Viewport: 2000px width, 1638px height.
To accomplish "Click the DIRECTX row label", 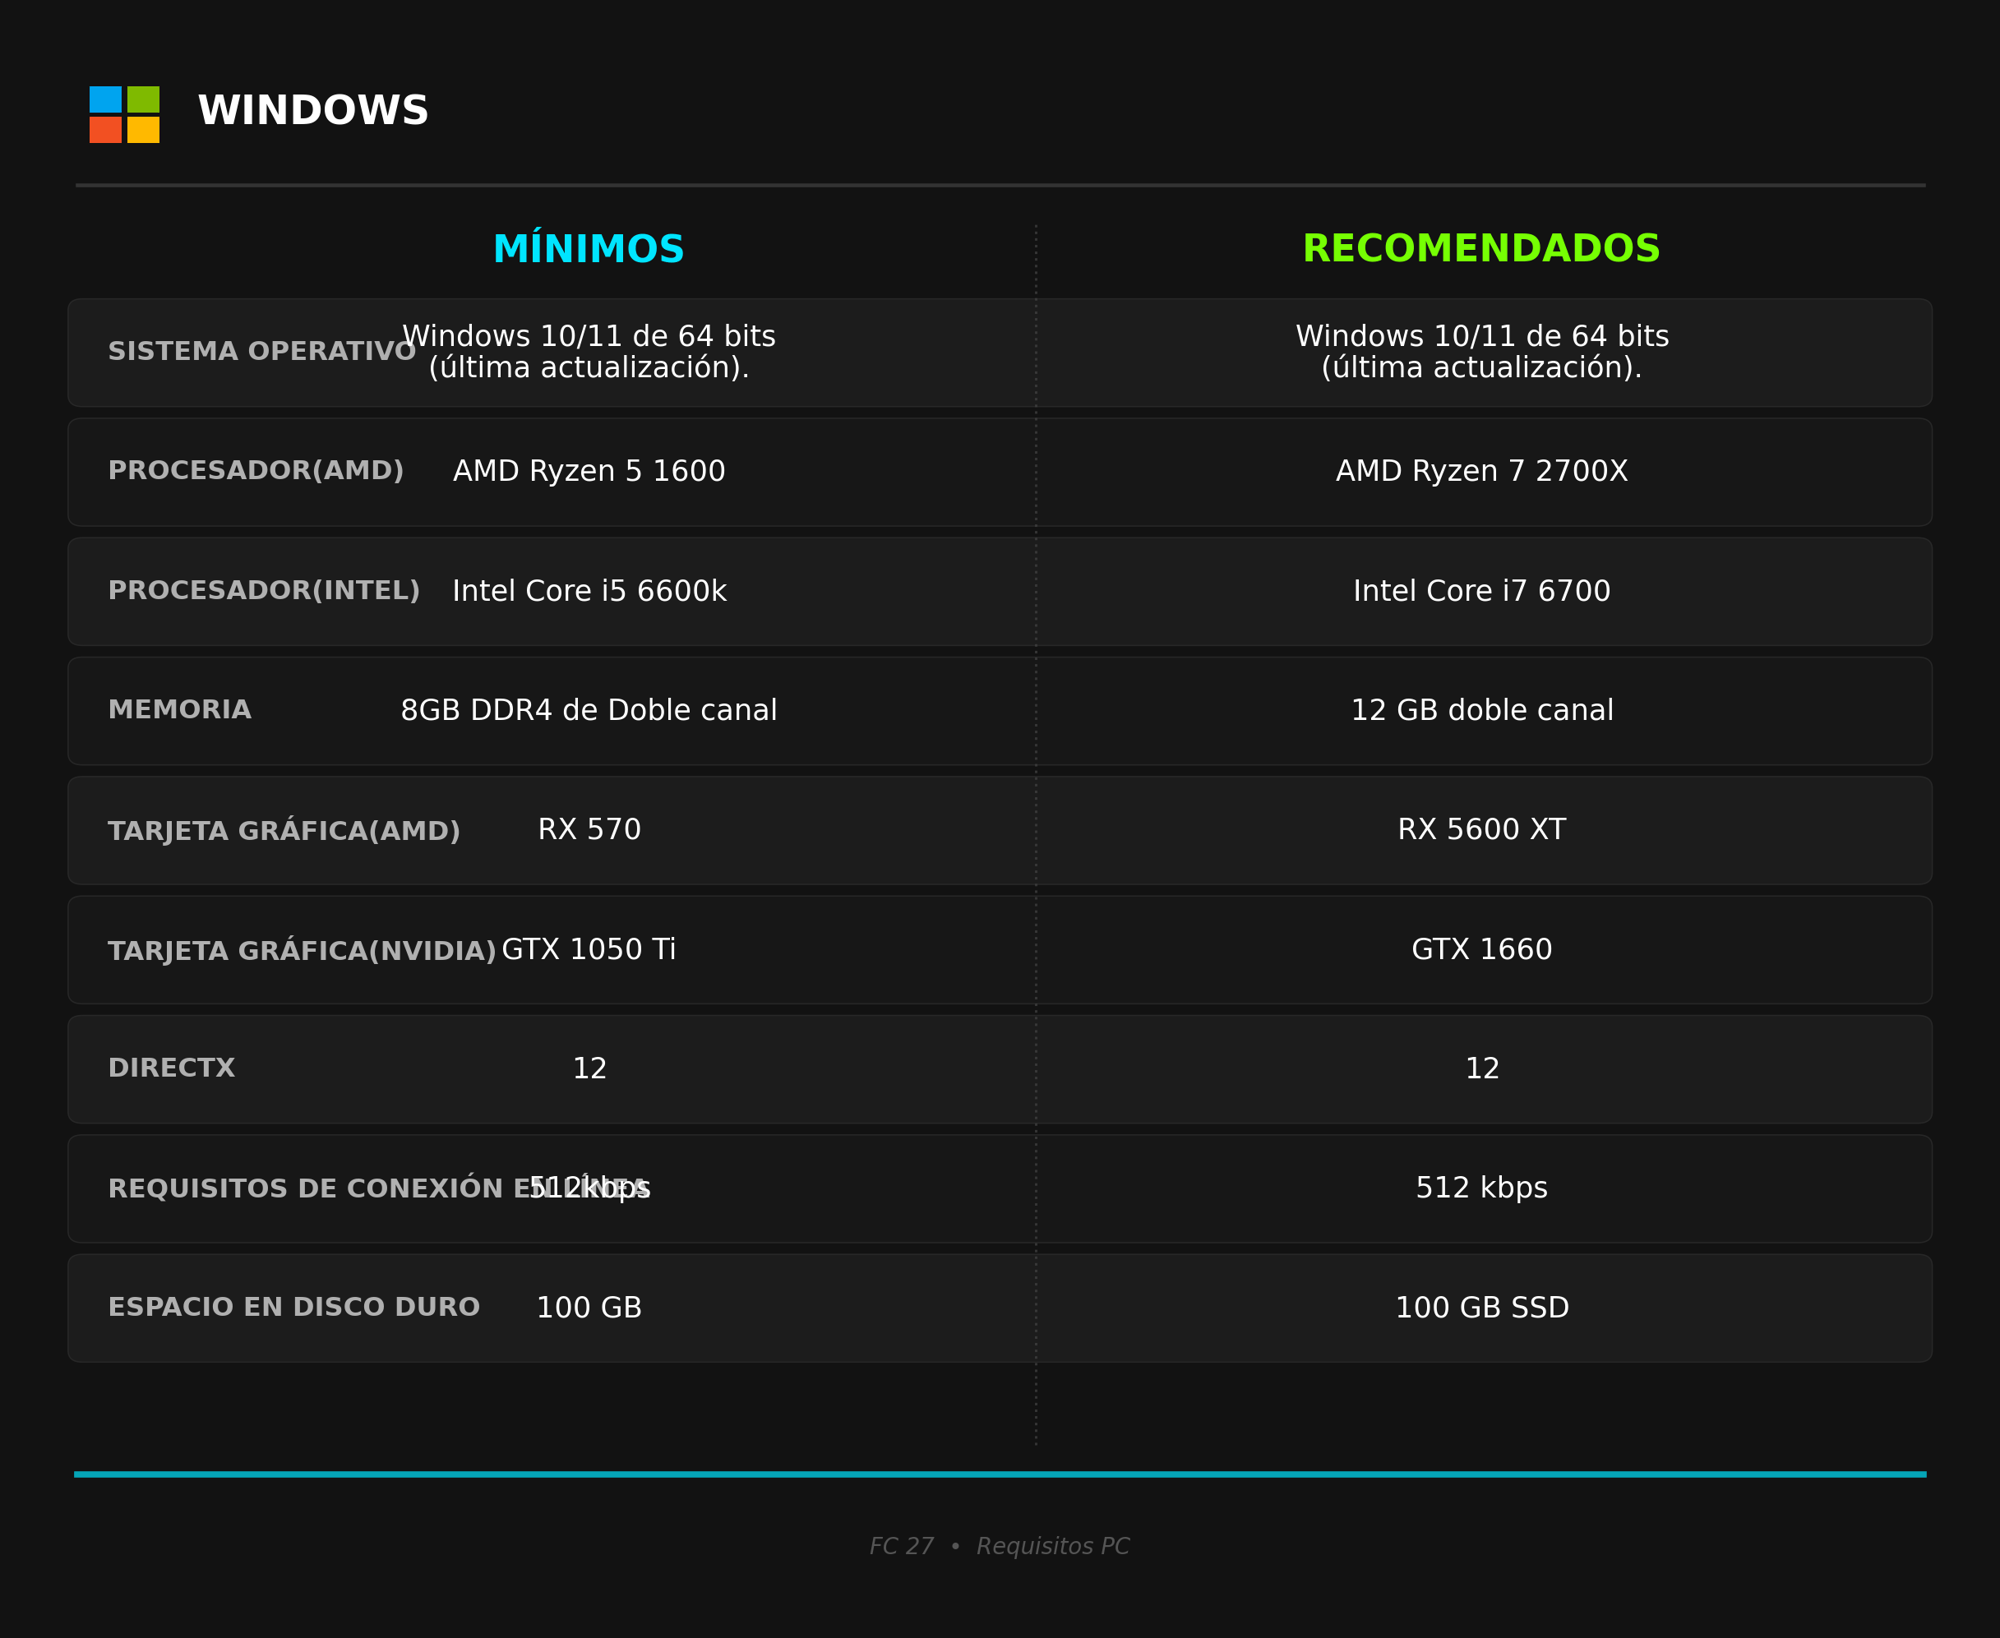I will point(172,1069).
